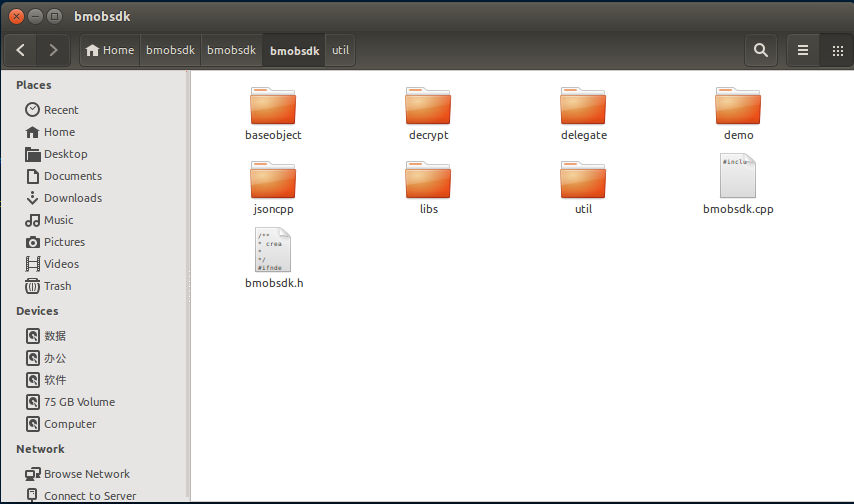Click the jsoncpp folder name label

(273, 209)
